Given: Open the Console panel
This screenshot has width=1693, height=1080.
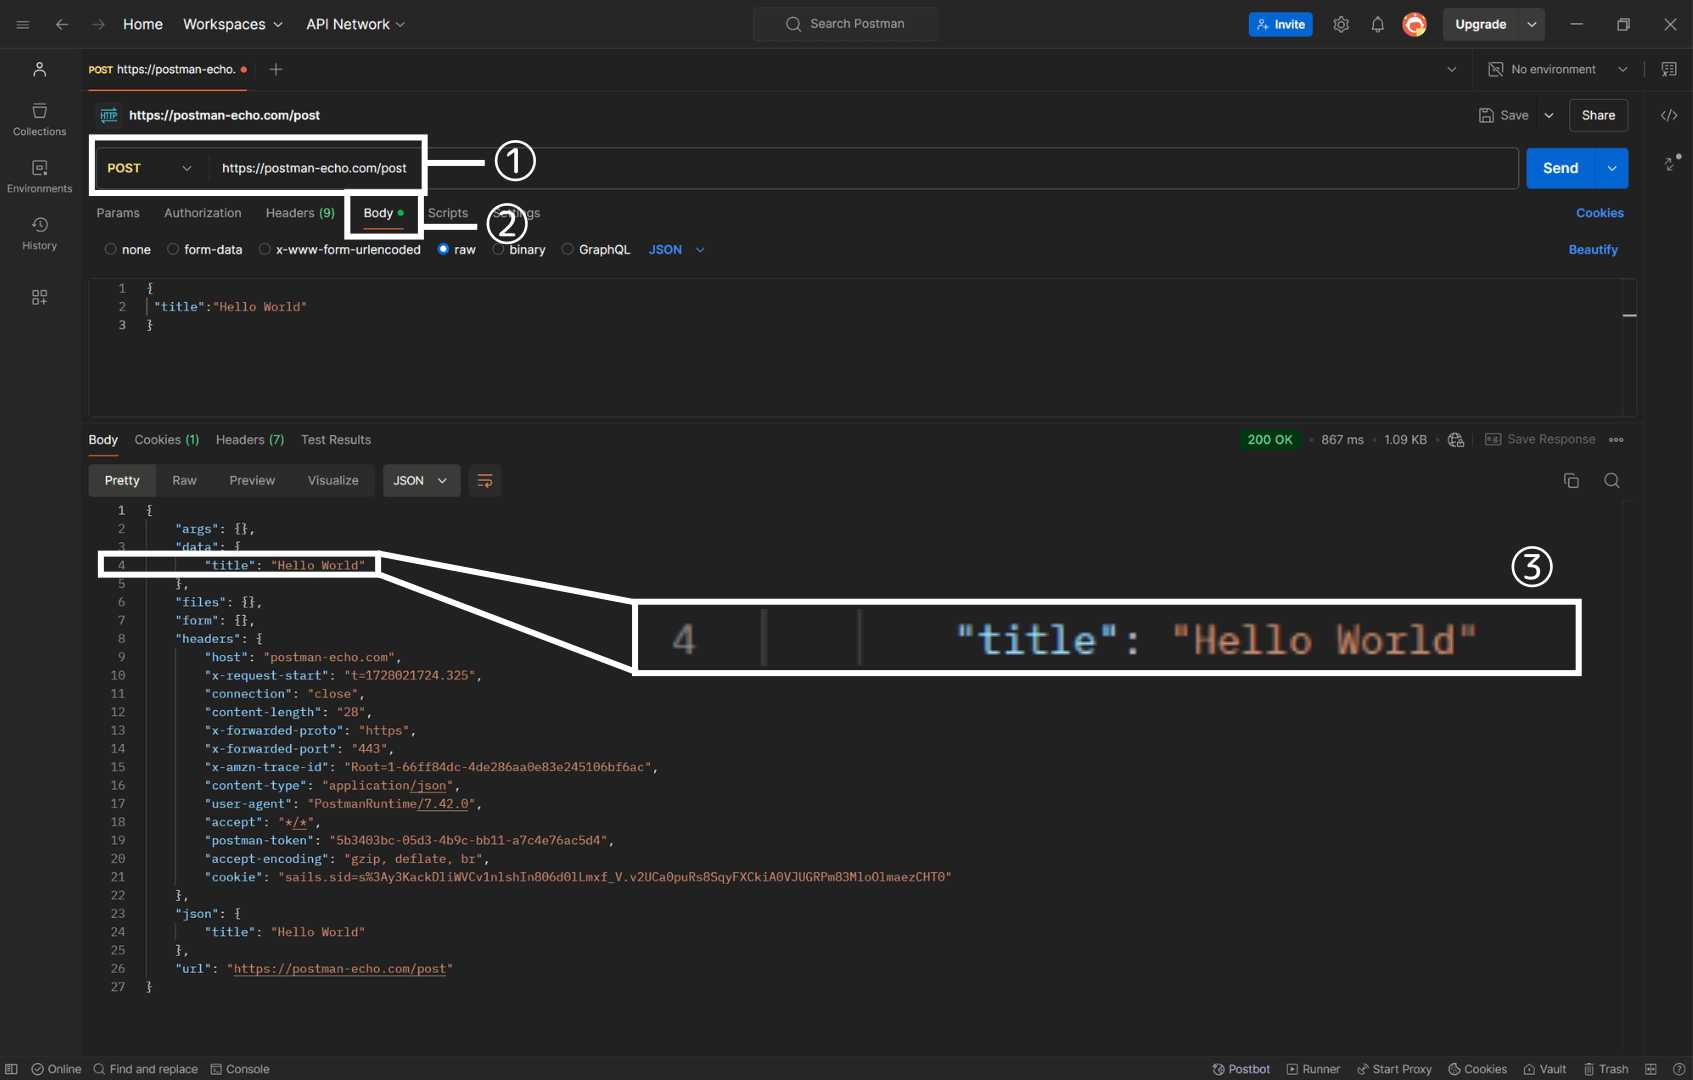Looking at the screenshot, I should [x=240, y=1069].
